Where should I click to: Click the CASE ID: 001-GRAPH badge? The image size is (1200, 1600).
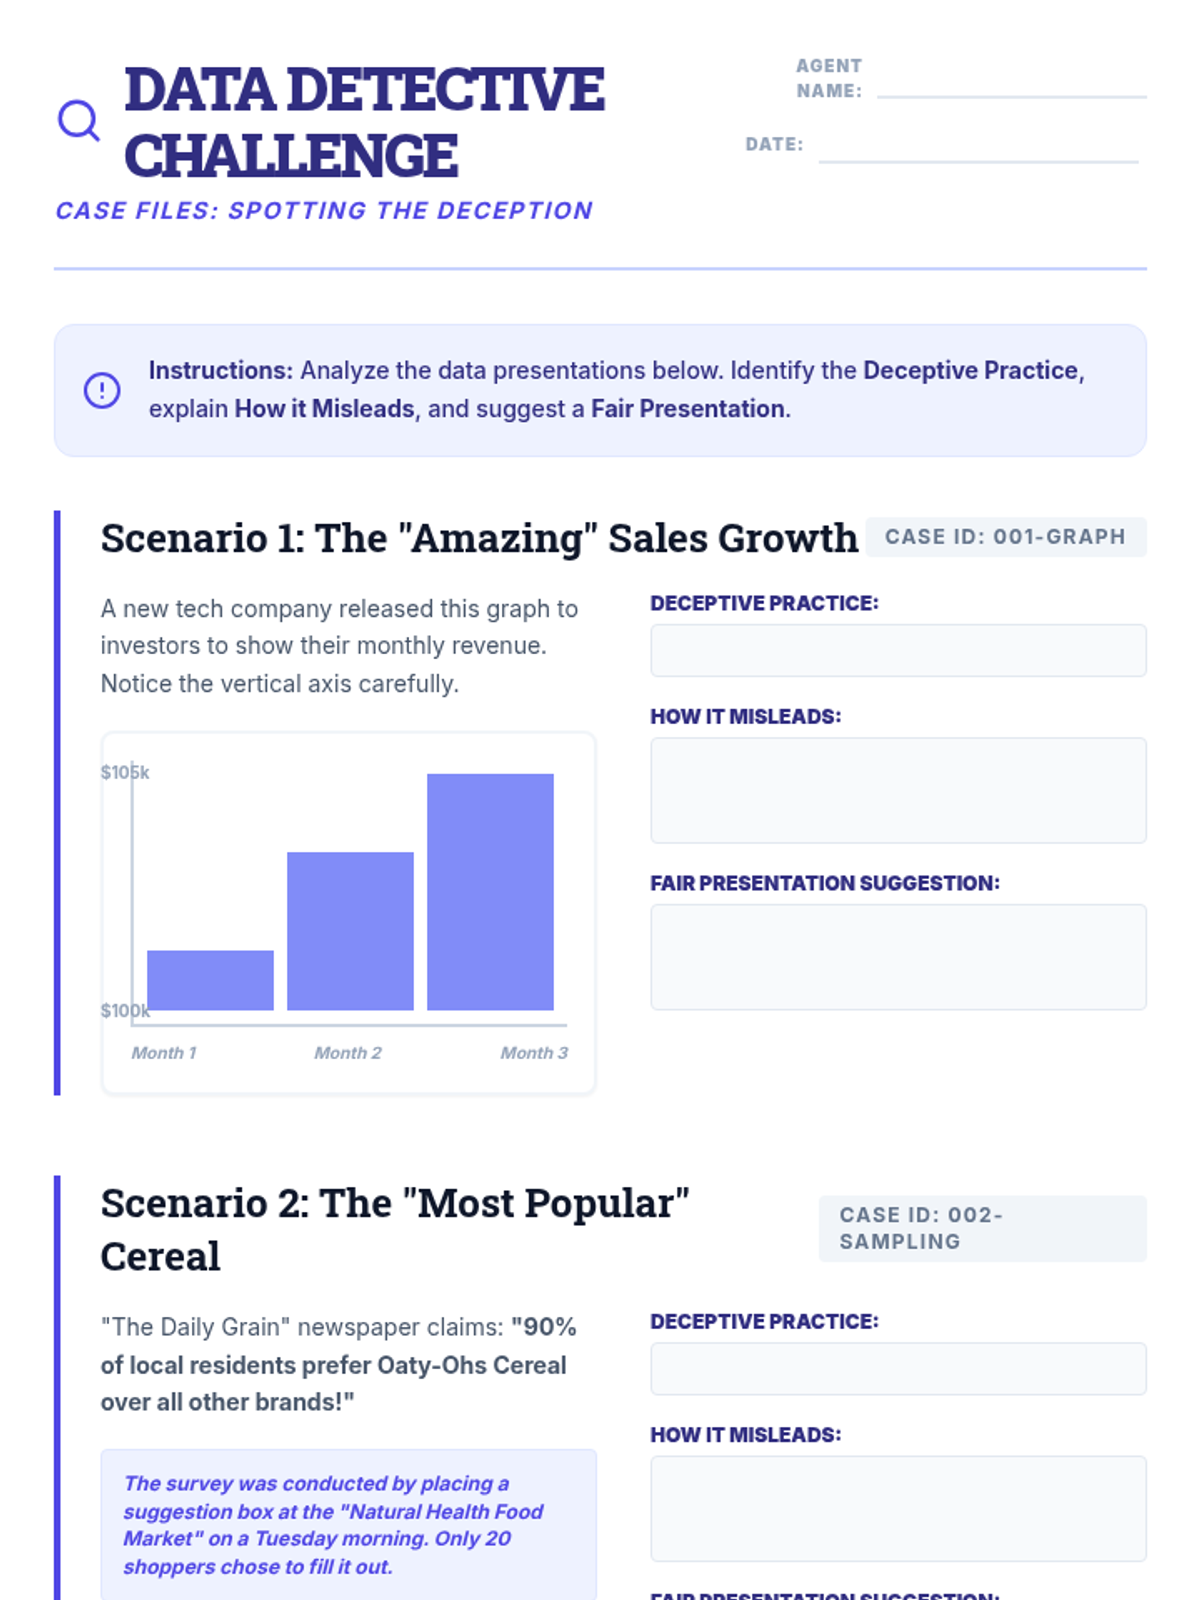click(1005, 537)
